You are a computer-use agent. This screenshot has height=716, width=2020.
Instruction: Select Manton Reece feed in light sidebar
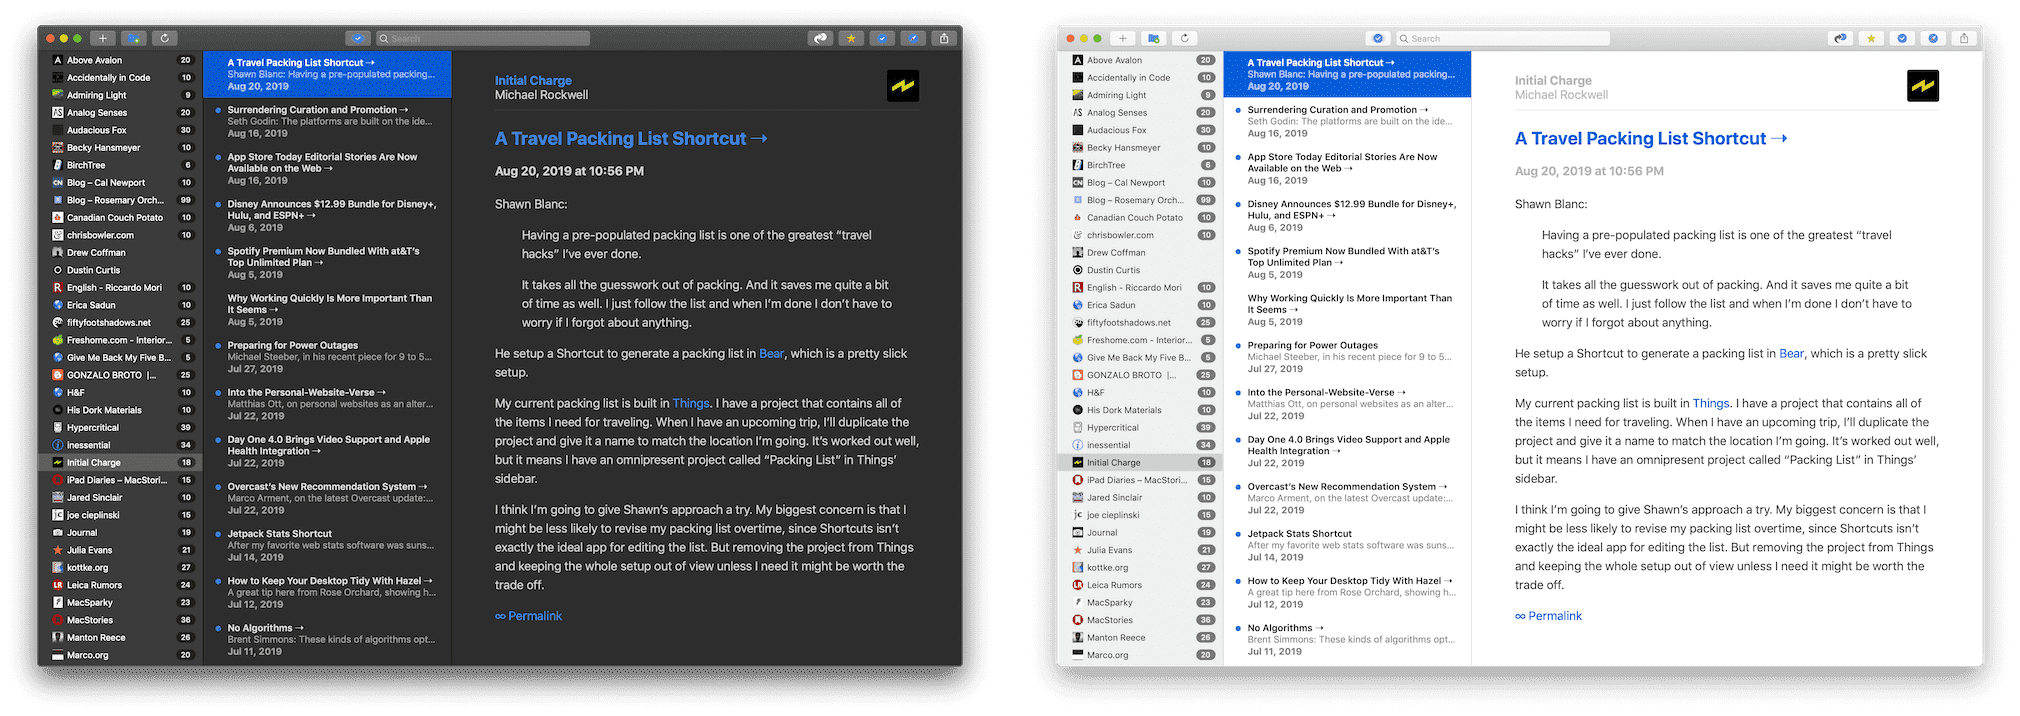coord(1140,637)
